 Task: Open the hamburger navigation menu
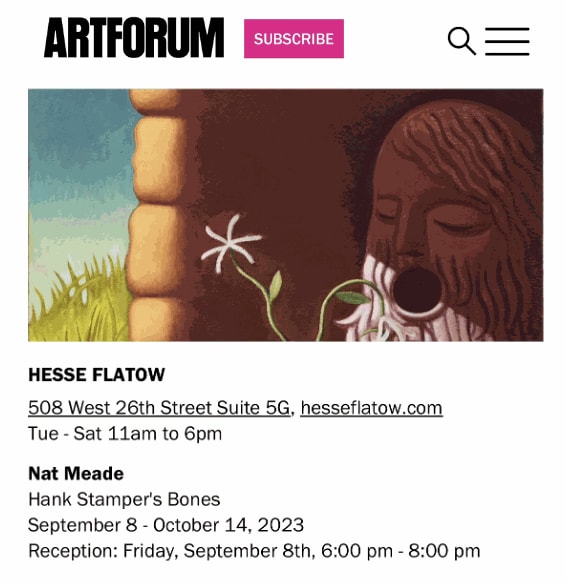(x=507, y=41)
